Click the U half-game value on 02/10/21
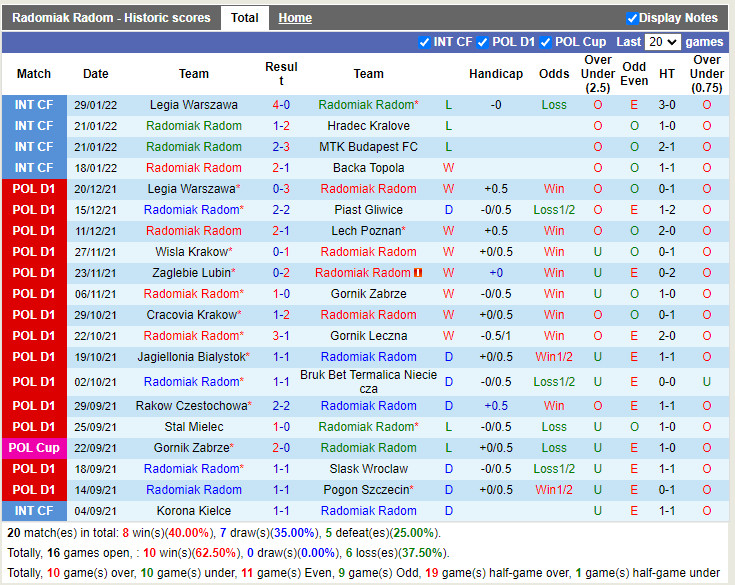The height and width of the screenshot is (585, 735). pyautogui.click(x=707, y=382)
